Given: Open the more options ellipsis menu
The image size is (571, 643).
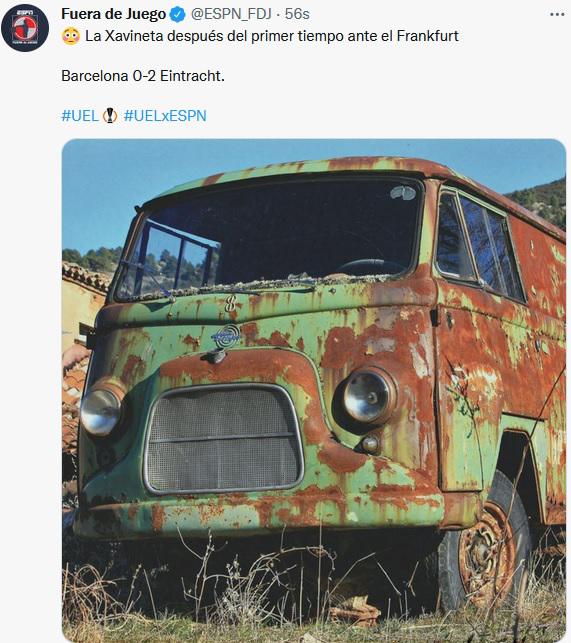Looking at the screenshot, I should click(557, 14).
